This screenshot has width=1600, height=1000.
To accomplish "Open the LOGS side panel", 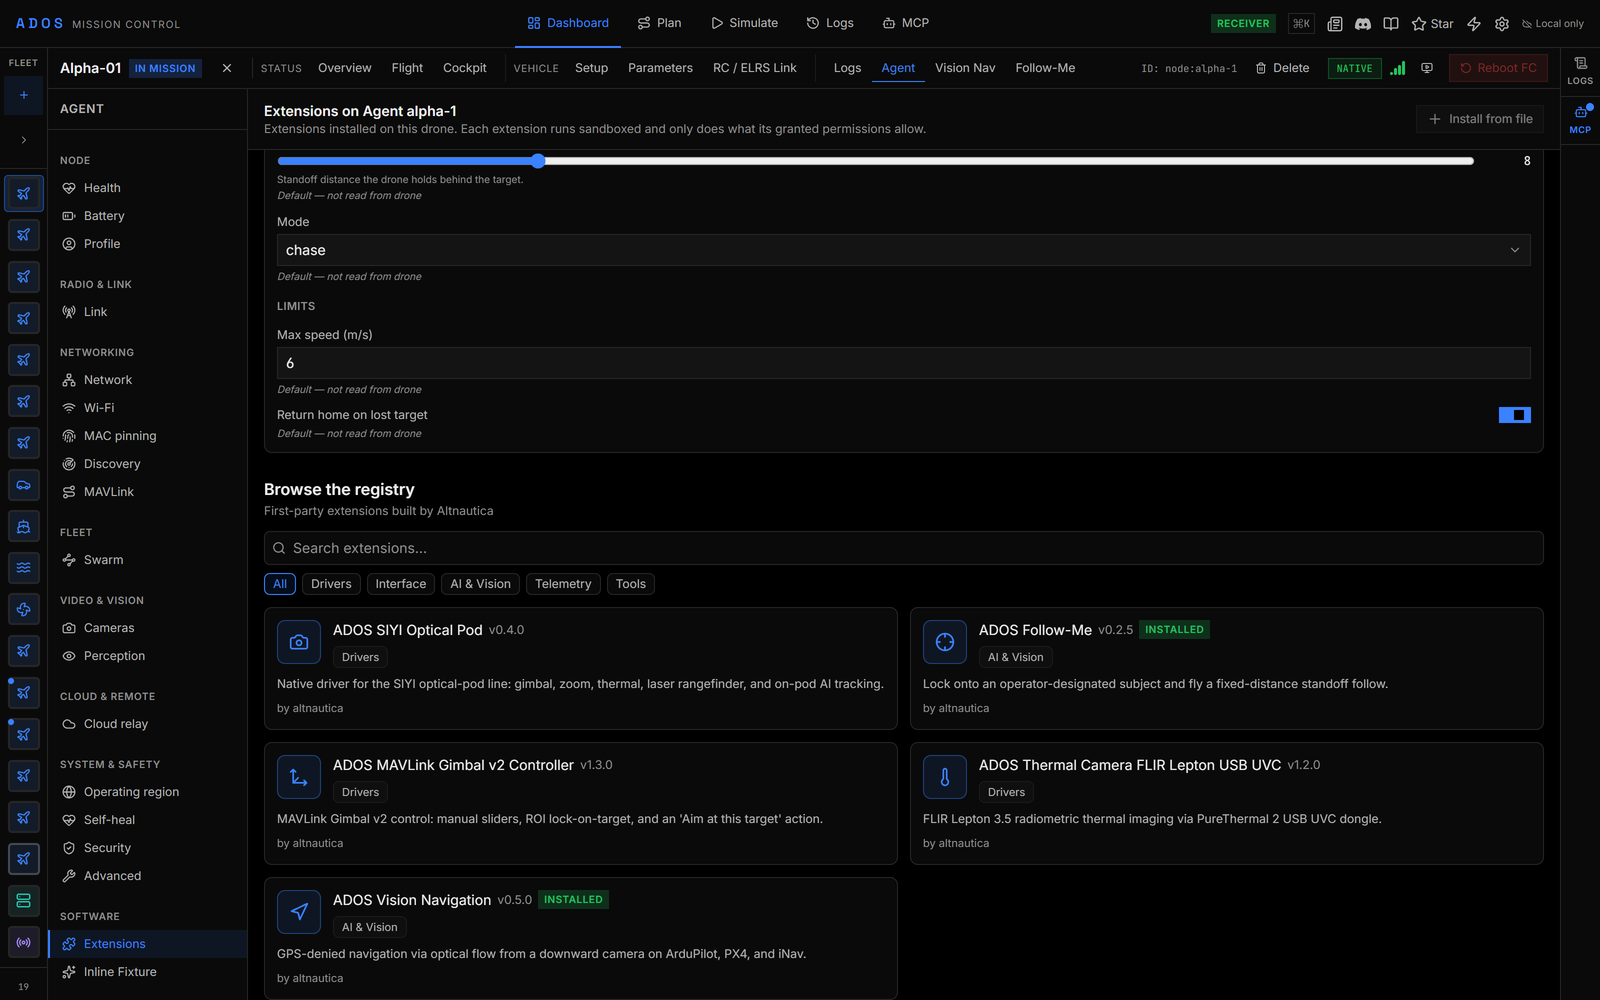I will point(1580,70).
